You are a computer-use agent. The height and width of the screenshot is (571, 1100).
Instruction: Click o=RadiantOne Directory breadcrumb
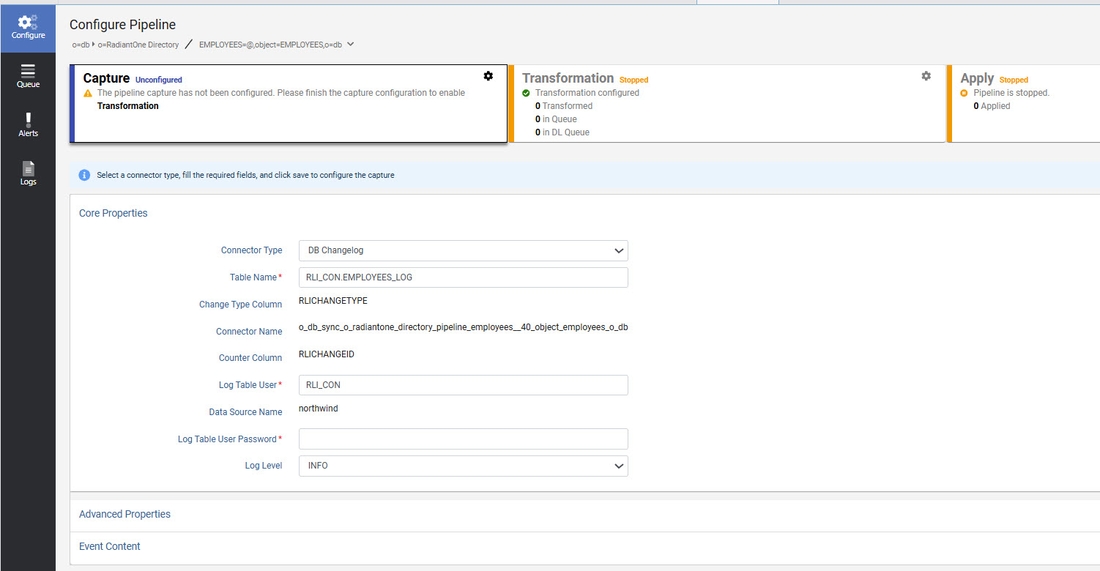pos(138,45)
